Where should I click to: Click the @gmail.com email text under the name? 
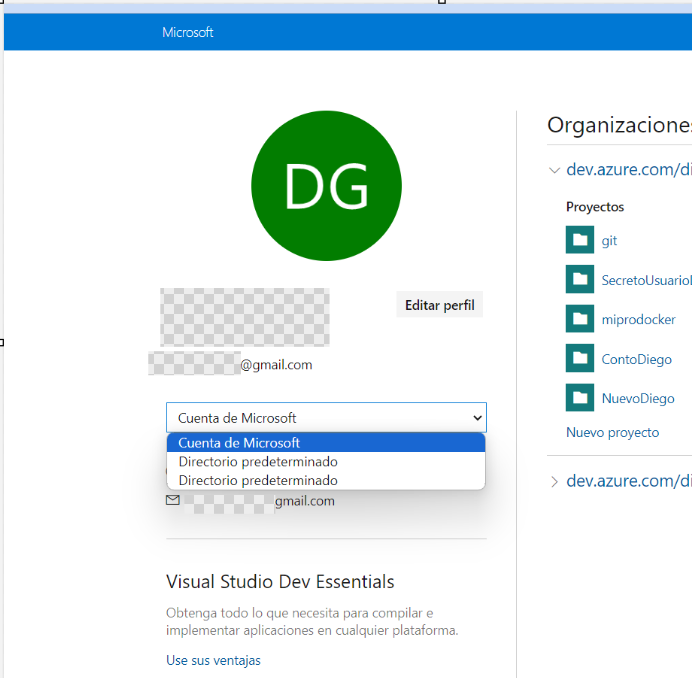pos(276,365)
